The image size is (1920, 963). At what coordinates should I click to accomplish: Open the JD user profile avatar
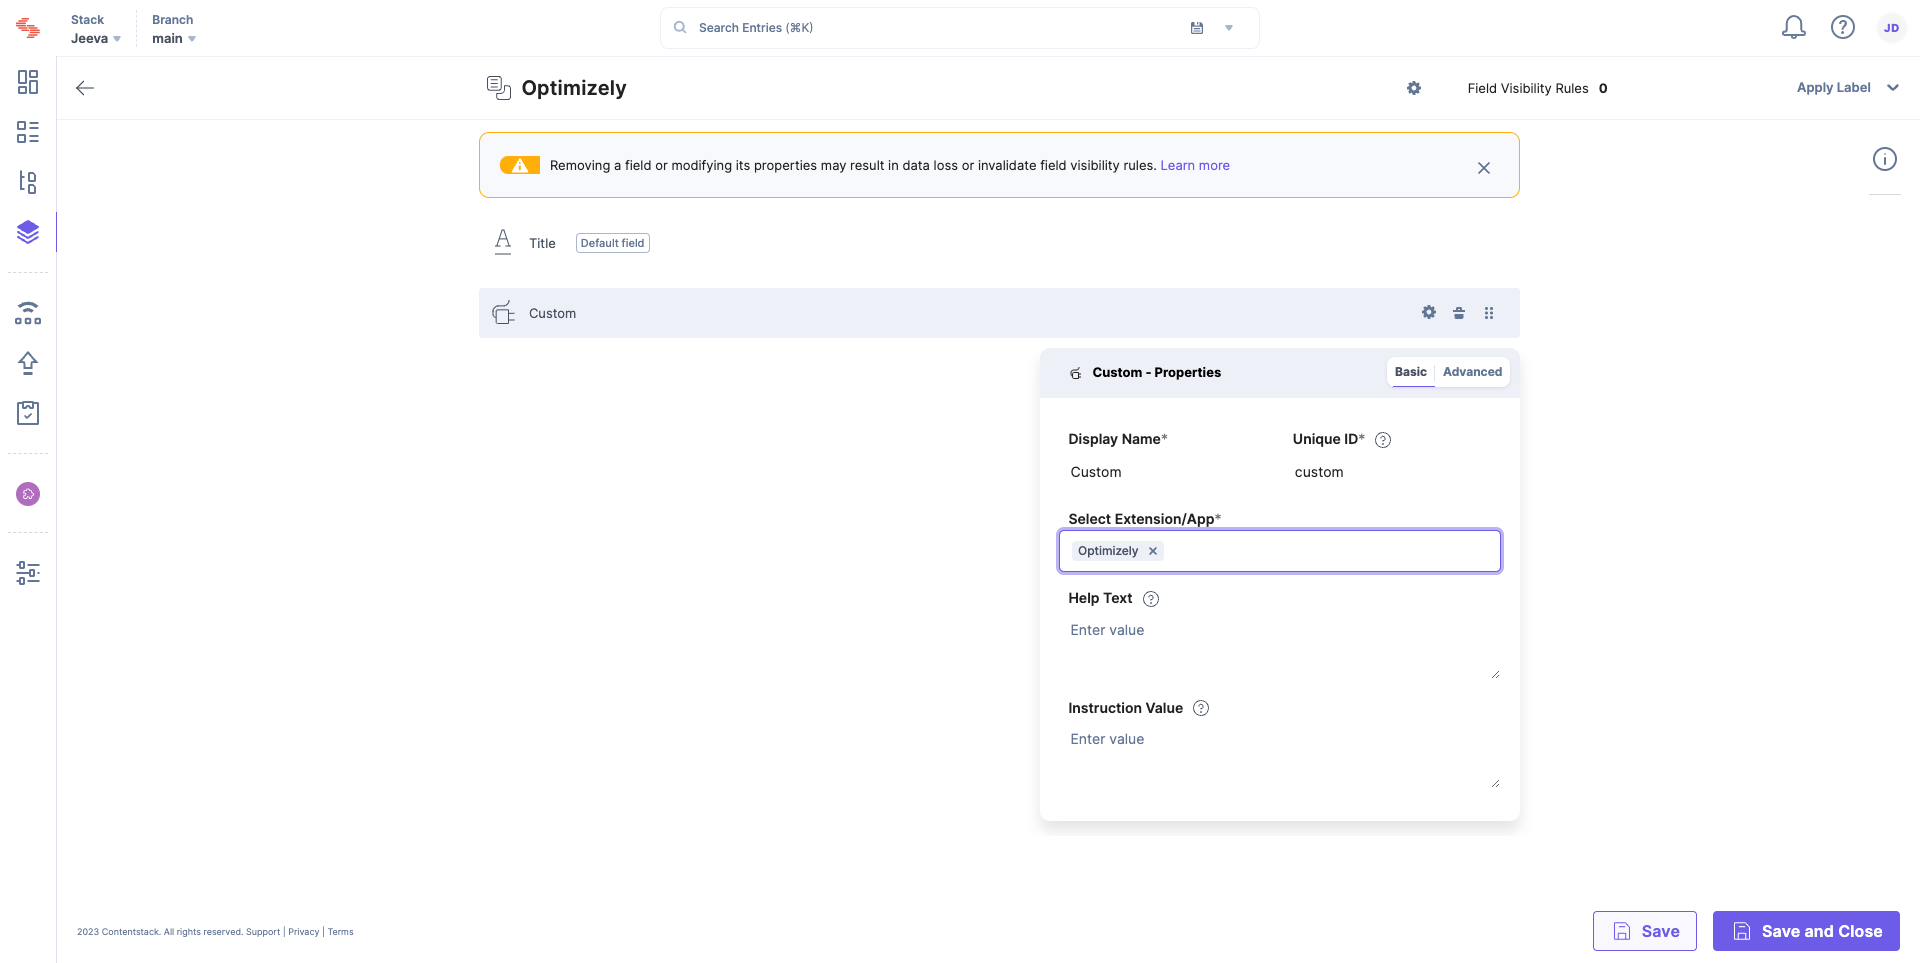1891,28
